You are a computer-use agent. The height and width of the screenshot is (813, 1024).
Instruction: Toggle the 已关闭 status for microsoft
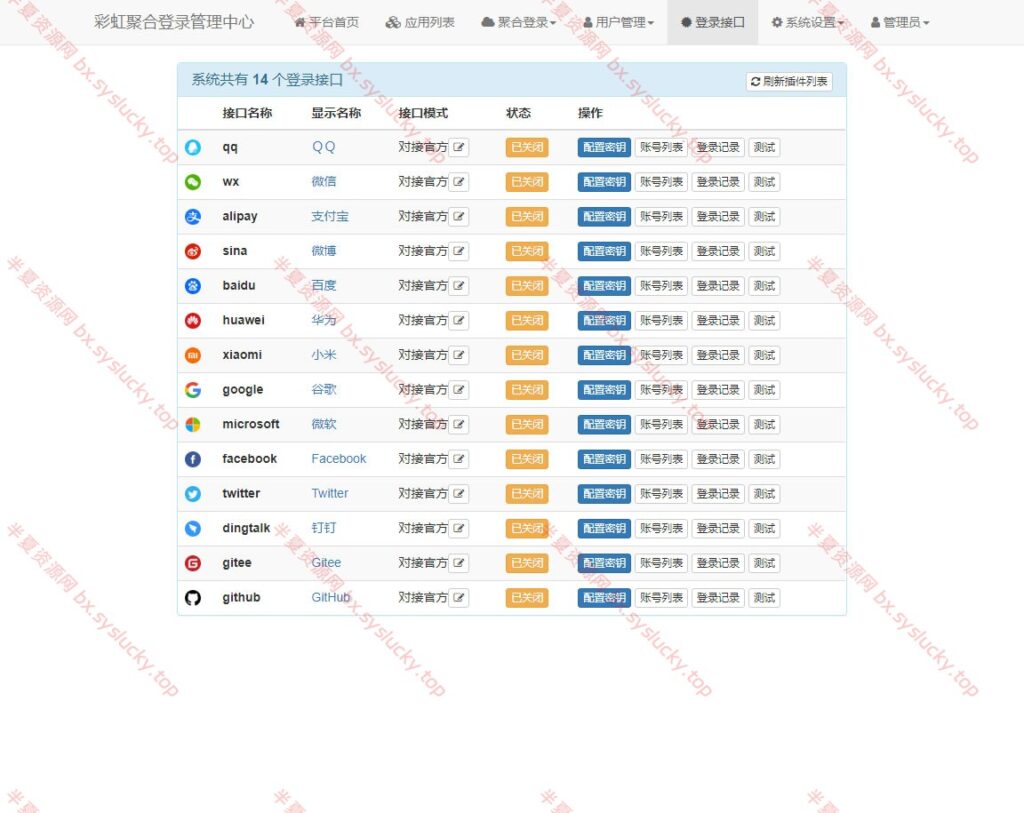click(527, 424)
